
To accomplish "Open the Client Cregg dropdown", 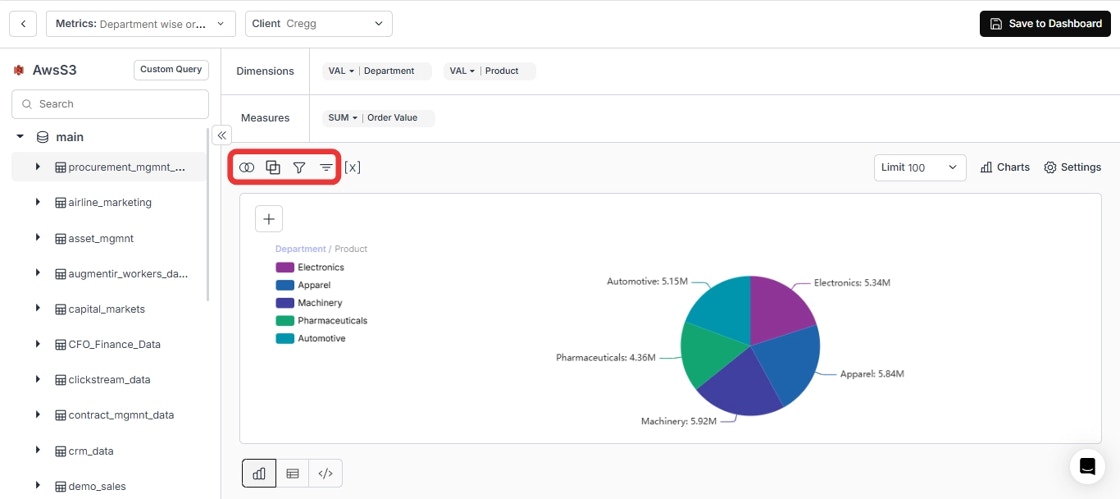I will coord(319,24).
